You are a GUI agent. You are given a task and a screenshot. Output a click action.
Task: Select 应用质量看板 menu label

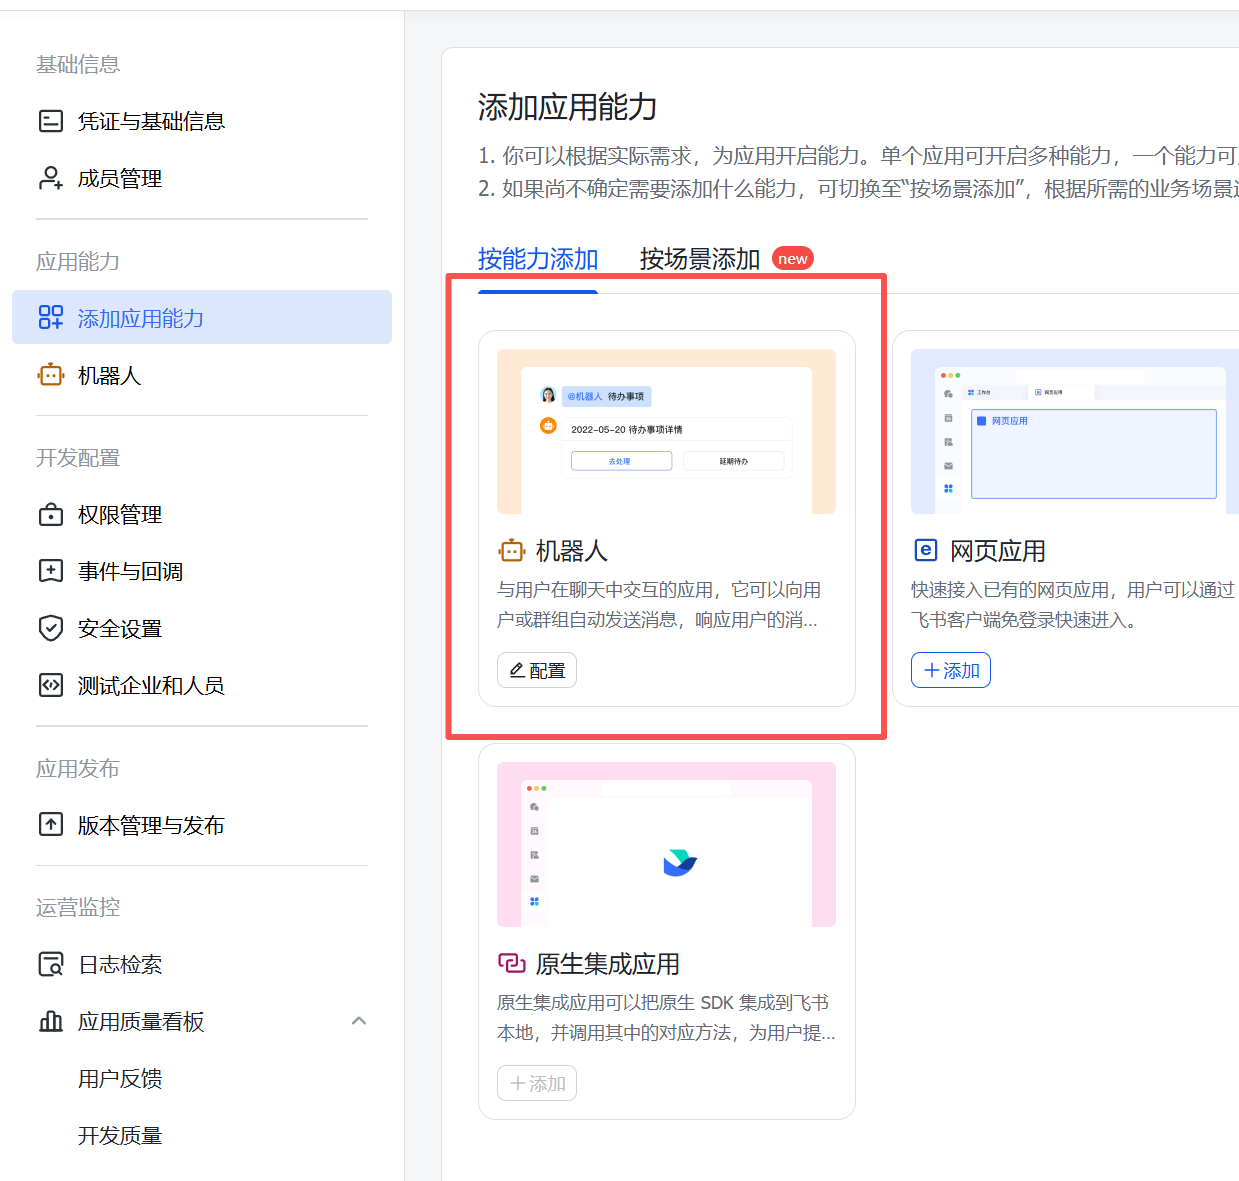click(141, 1021)
